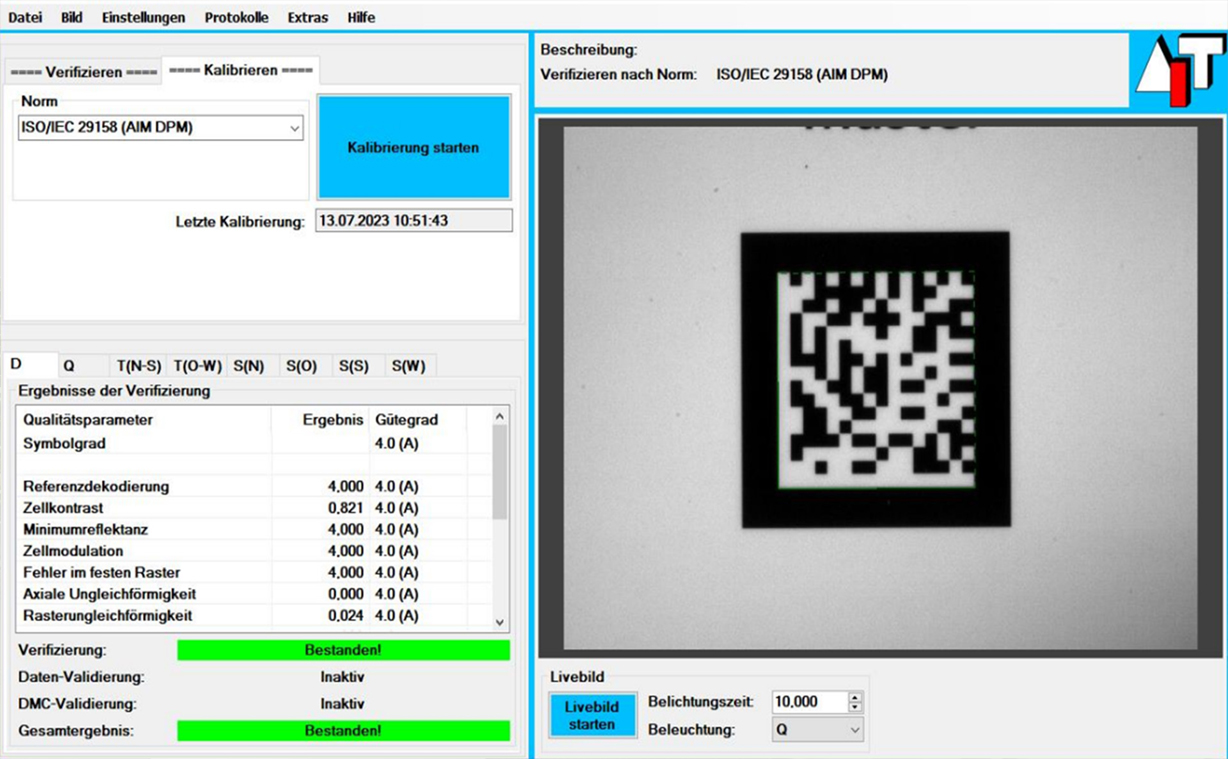
Task: Open the Protokolle menu
Action: (x=236, y=17)
